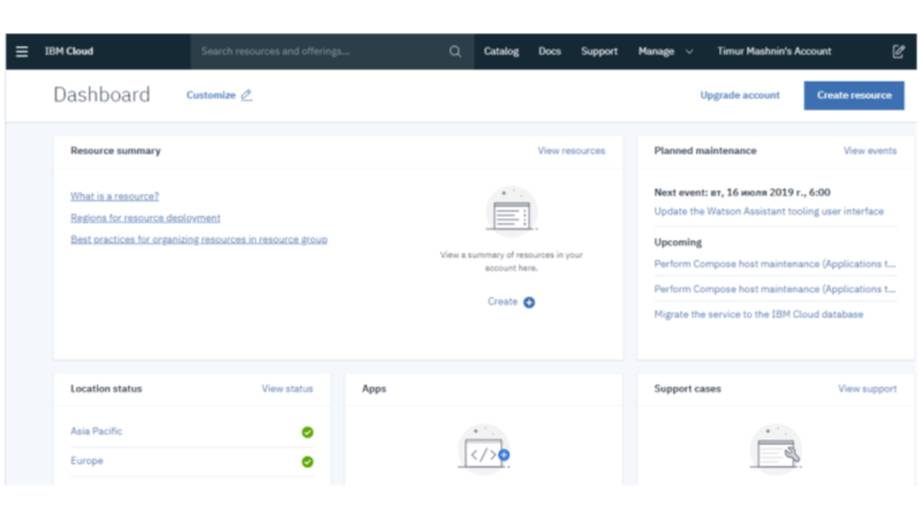The image size is (922, 519).
Task: Open the Support menu item
Action: point(599,52)
